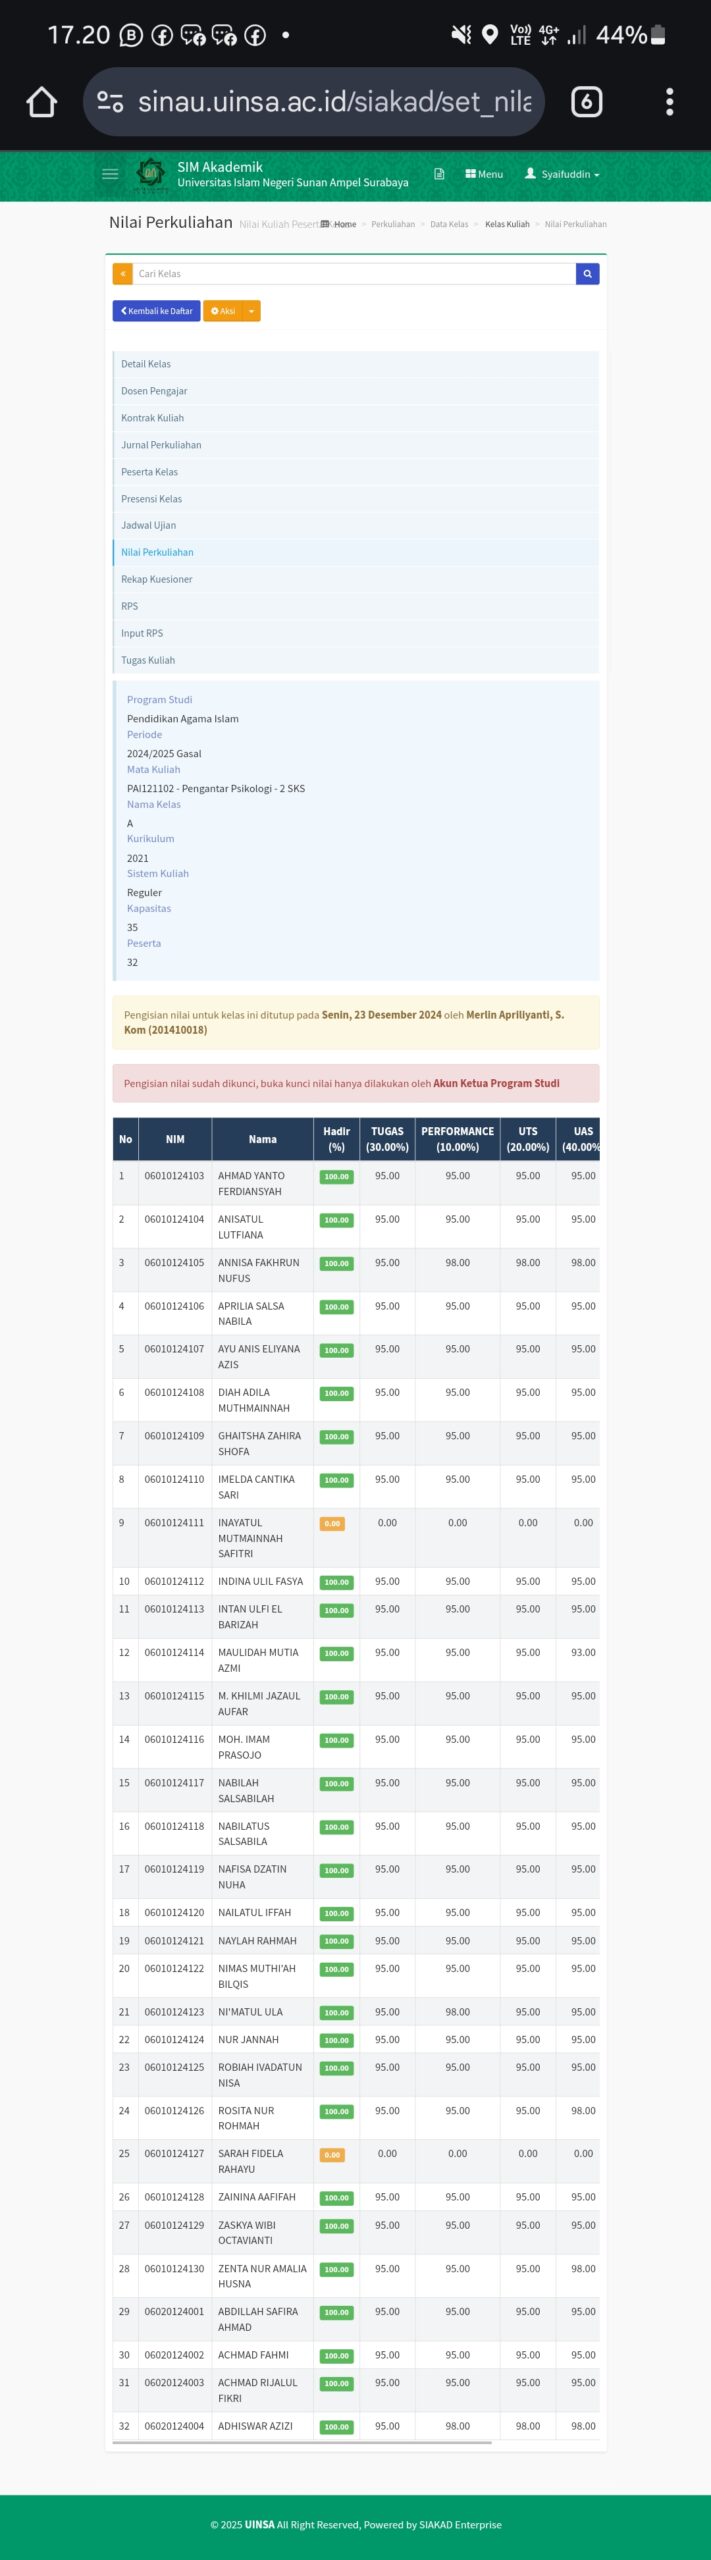Open the document icon in the header
The image size is (711, 2560).
point(439,174)
